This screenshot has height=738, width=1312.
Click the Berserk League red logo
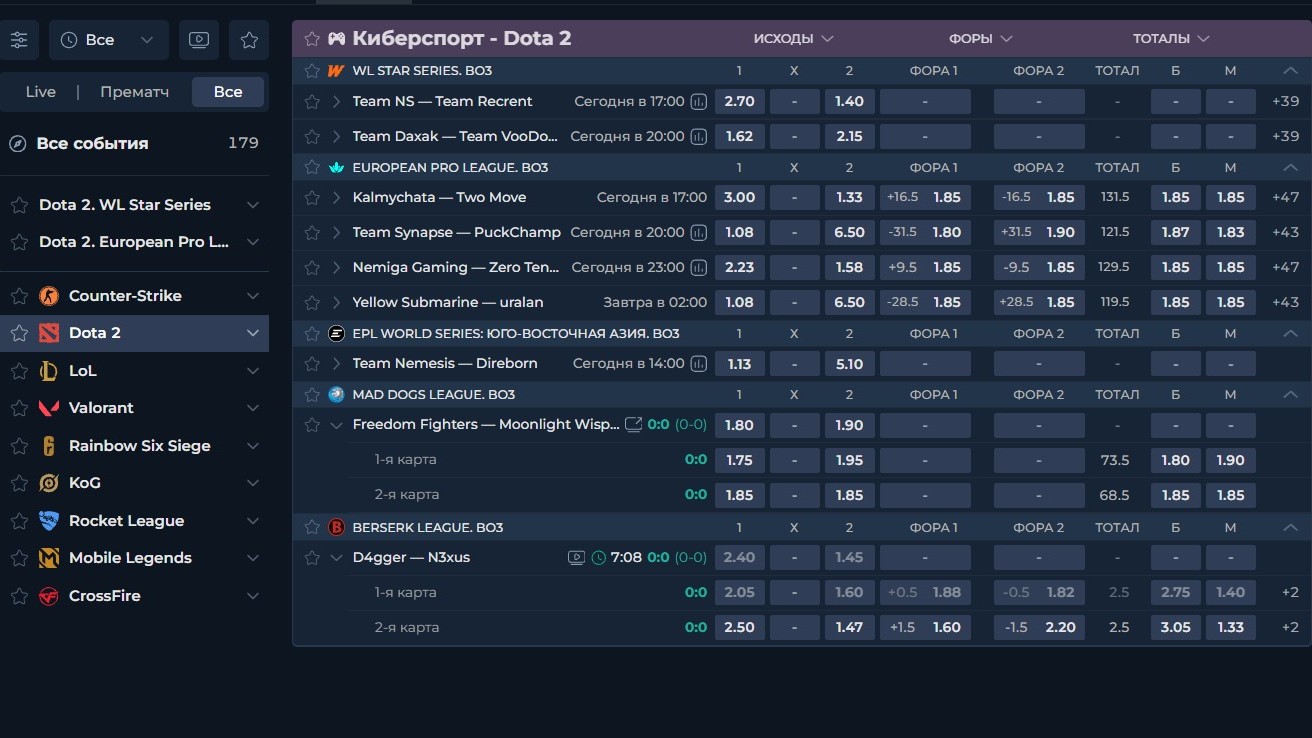click(x=336, y=527)
